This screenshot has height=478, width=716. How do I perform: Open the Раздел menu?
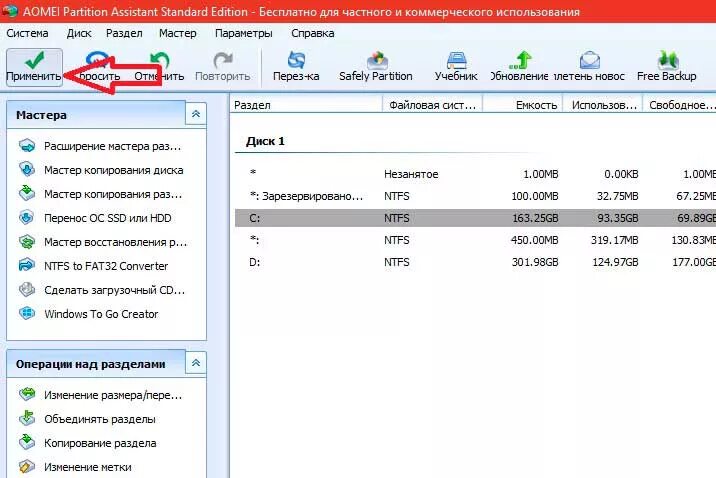pos(124,33)
